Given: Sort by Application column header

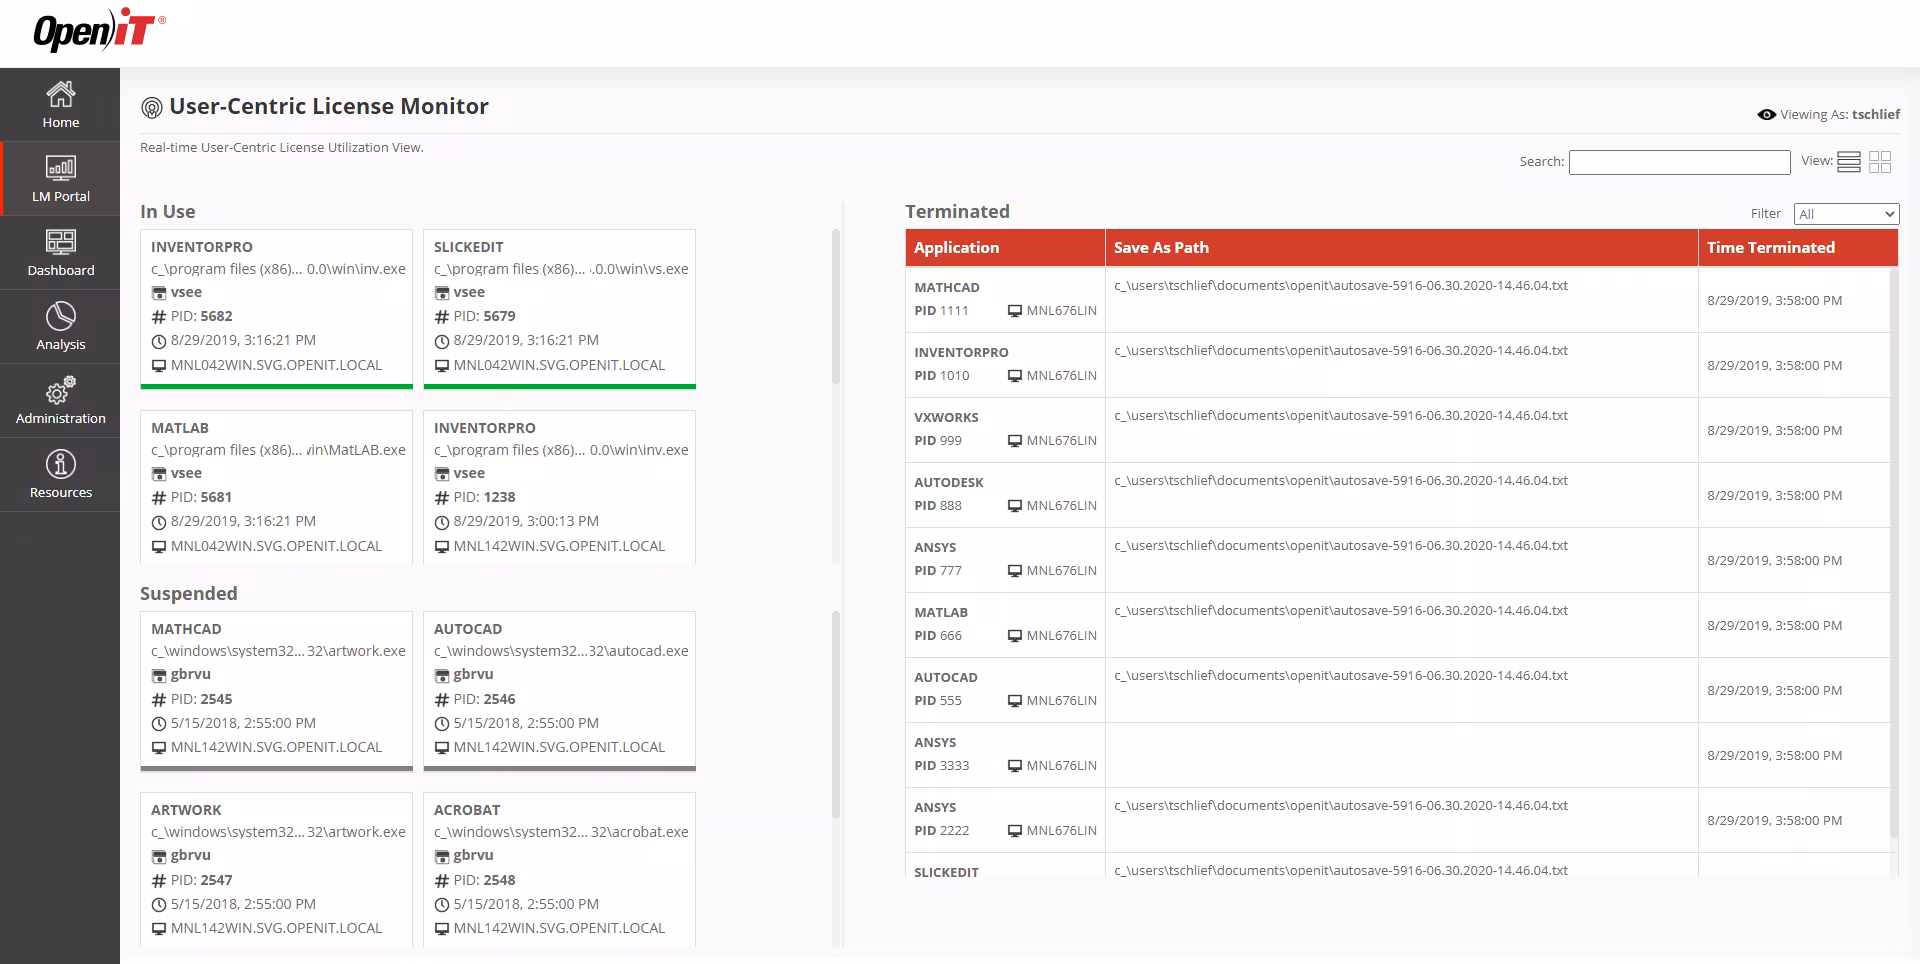Looking at the screenshot, I should click(1005, 248).
